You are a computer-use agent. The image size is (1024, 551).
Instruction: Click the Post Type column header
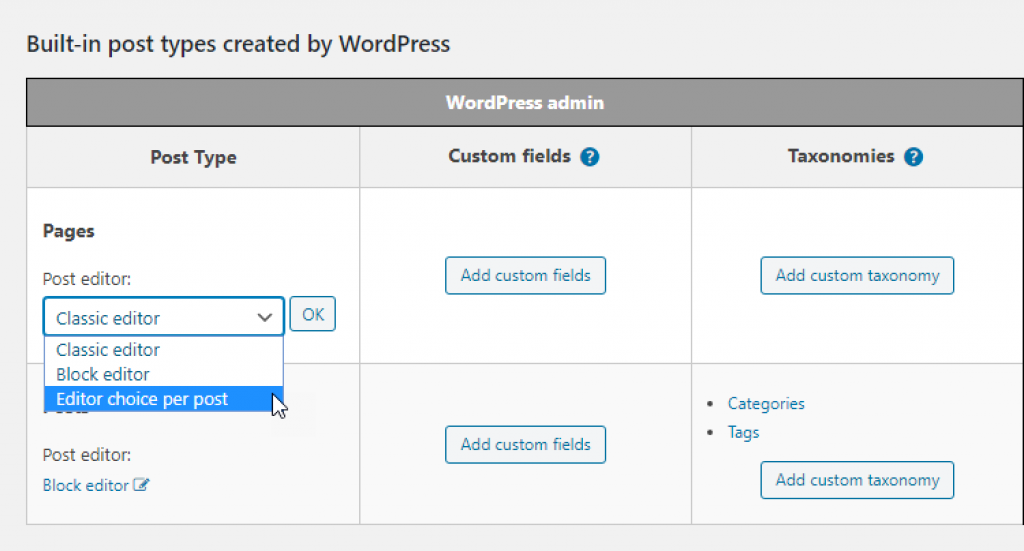coord(193,157)
